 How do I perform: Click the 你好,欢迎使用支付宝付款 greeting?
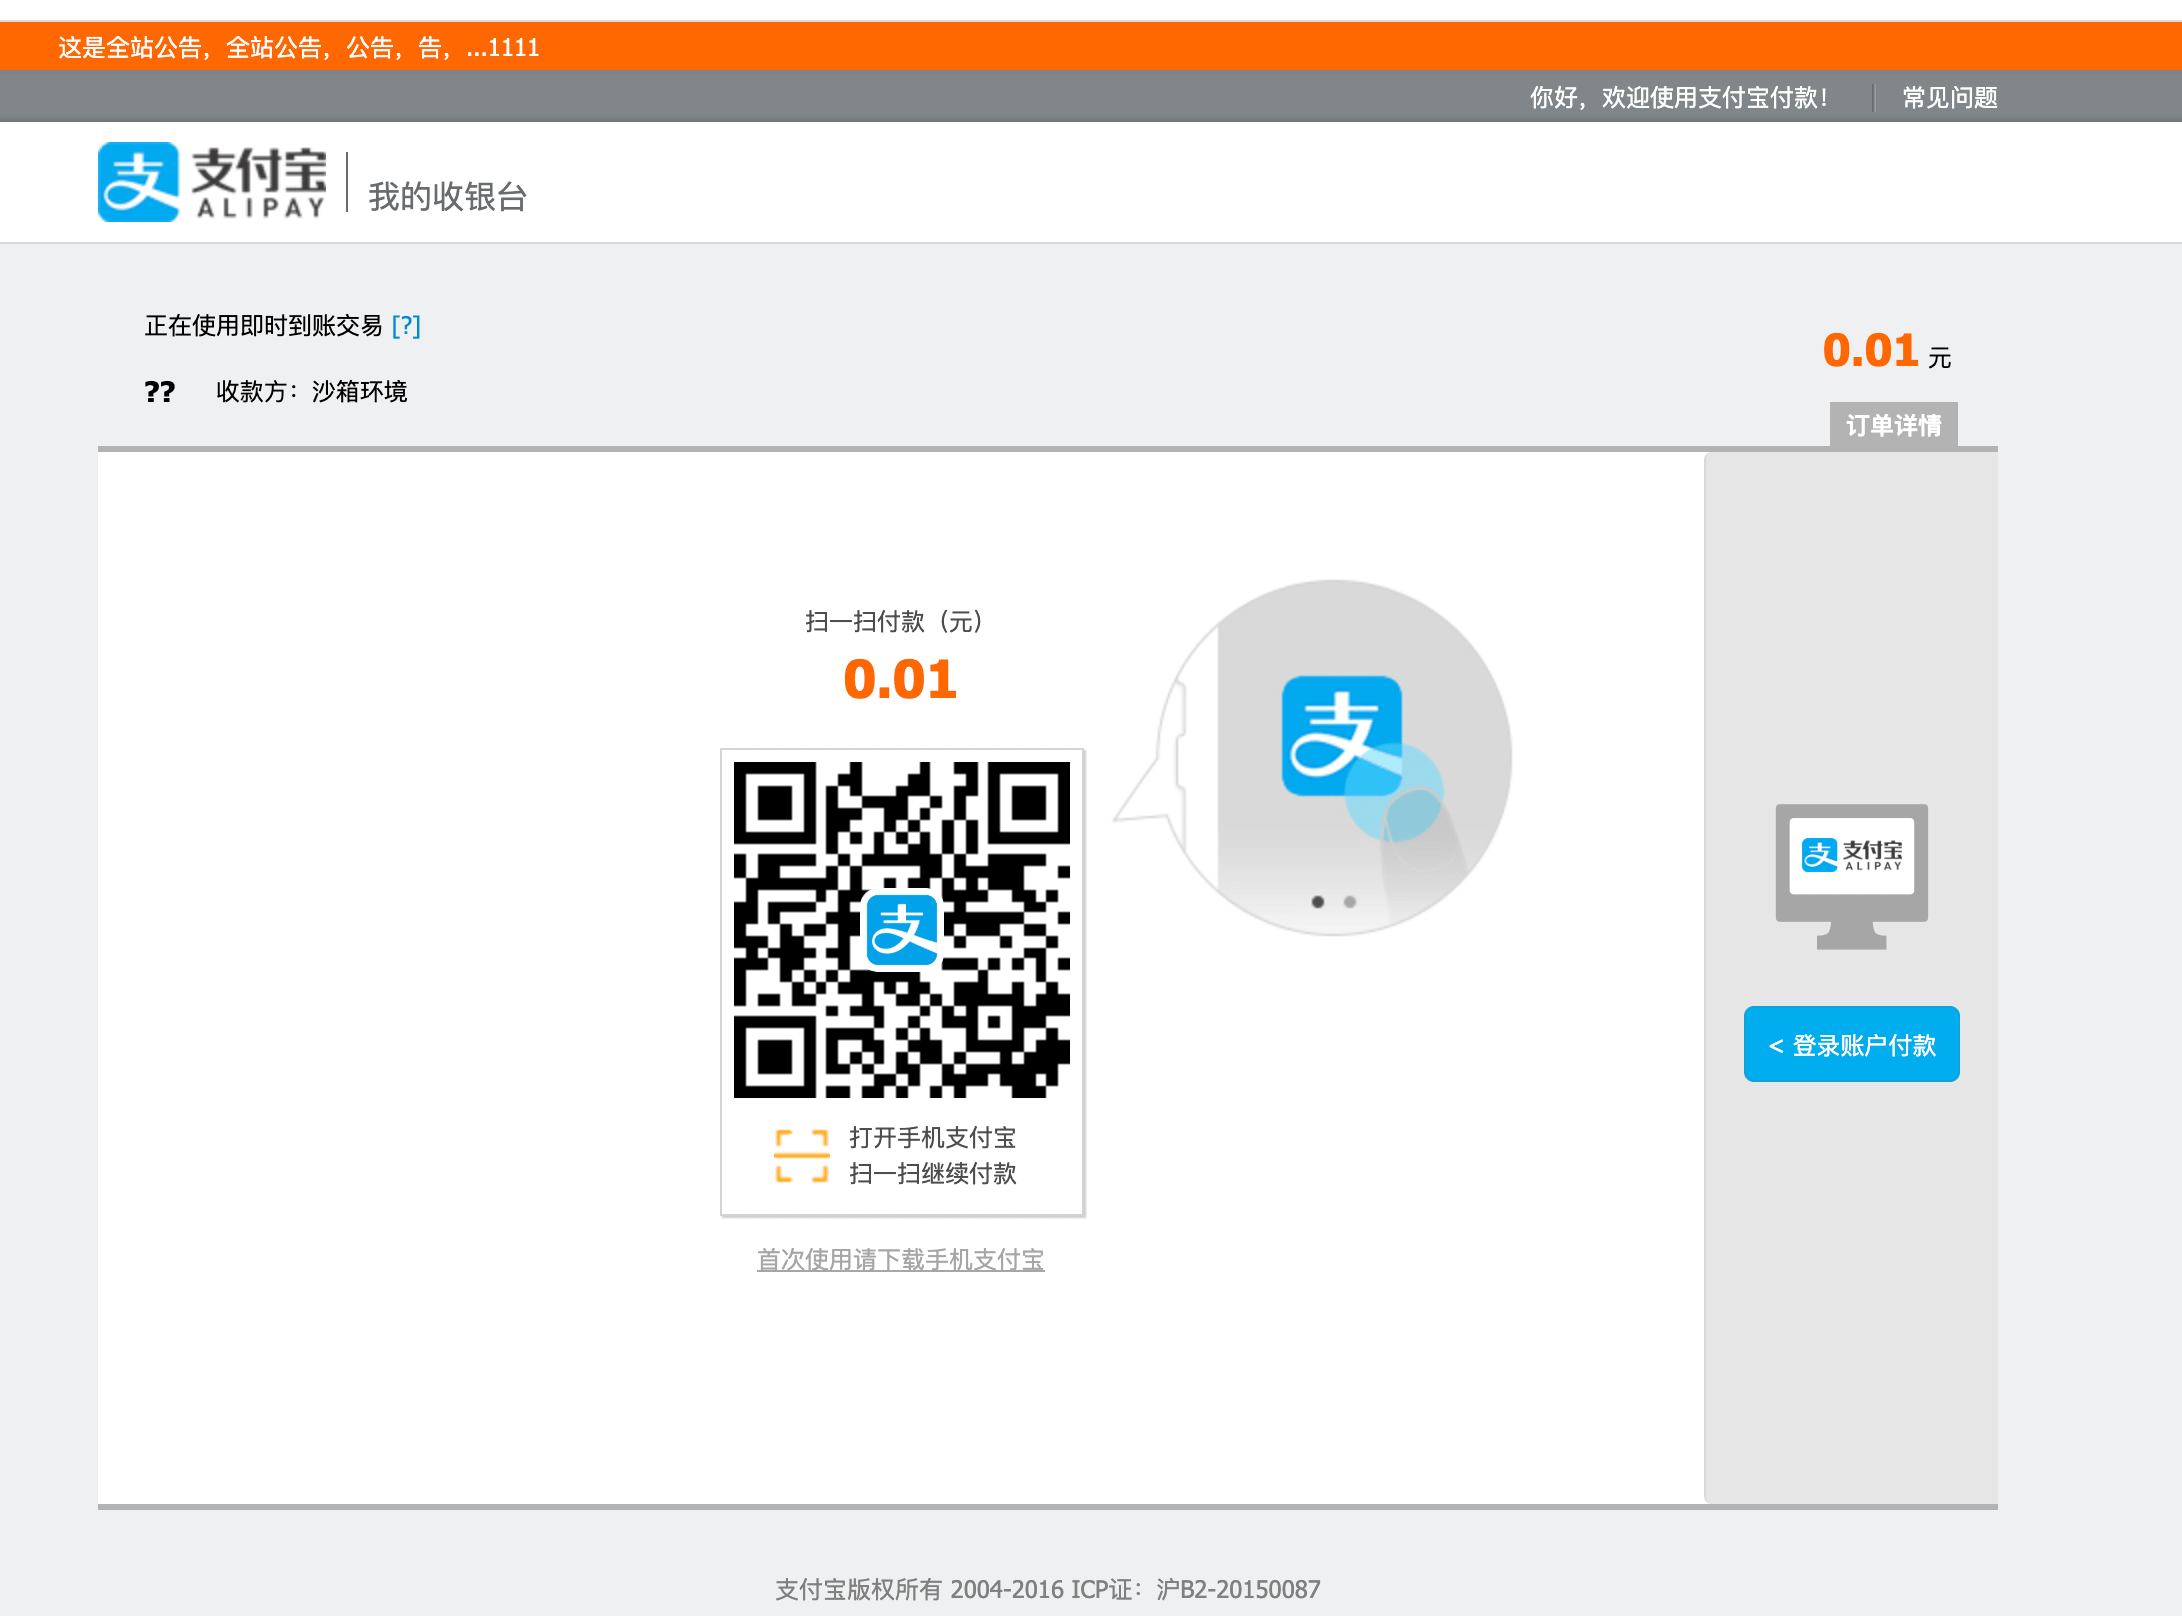coord(1678,98)
